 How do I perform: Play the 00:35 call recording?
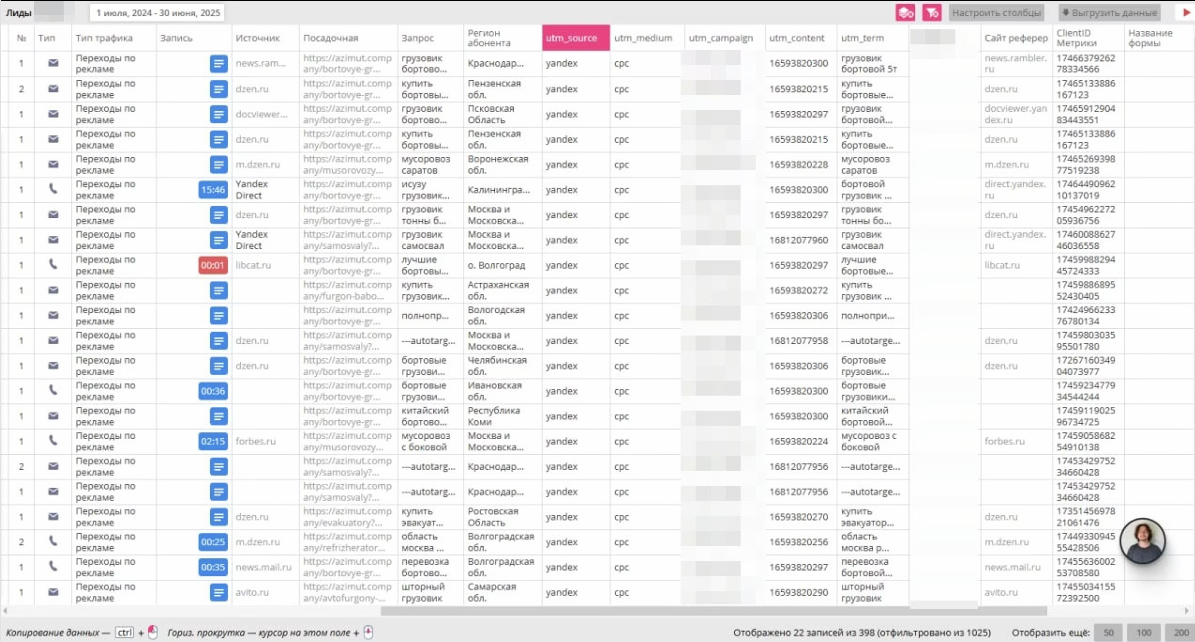tap(213, 567)
